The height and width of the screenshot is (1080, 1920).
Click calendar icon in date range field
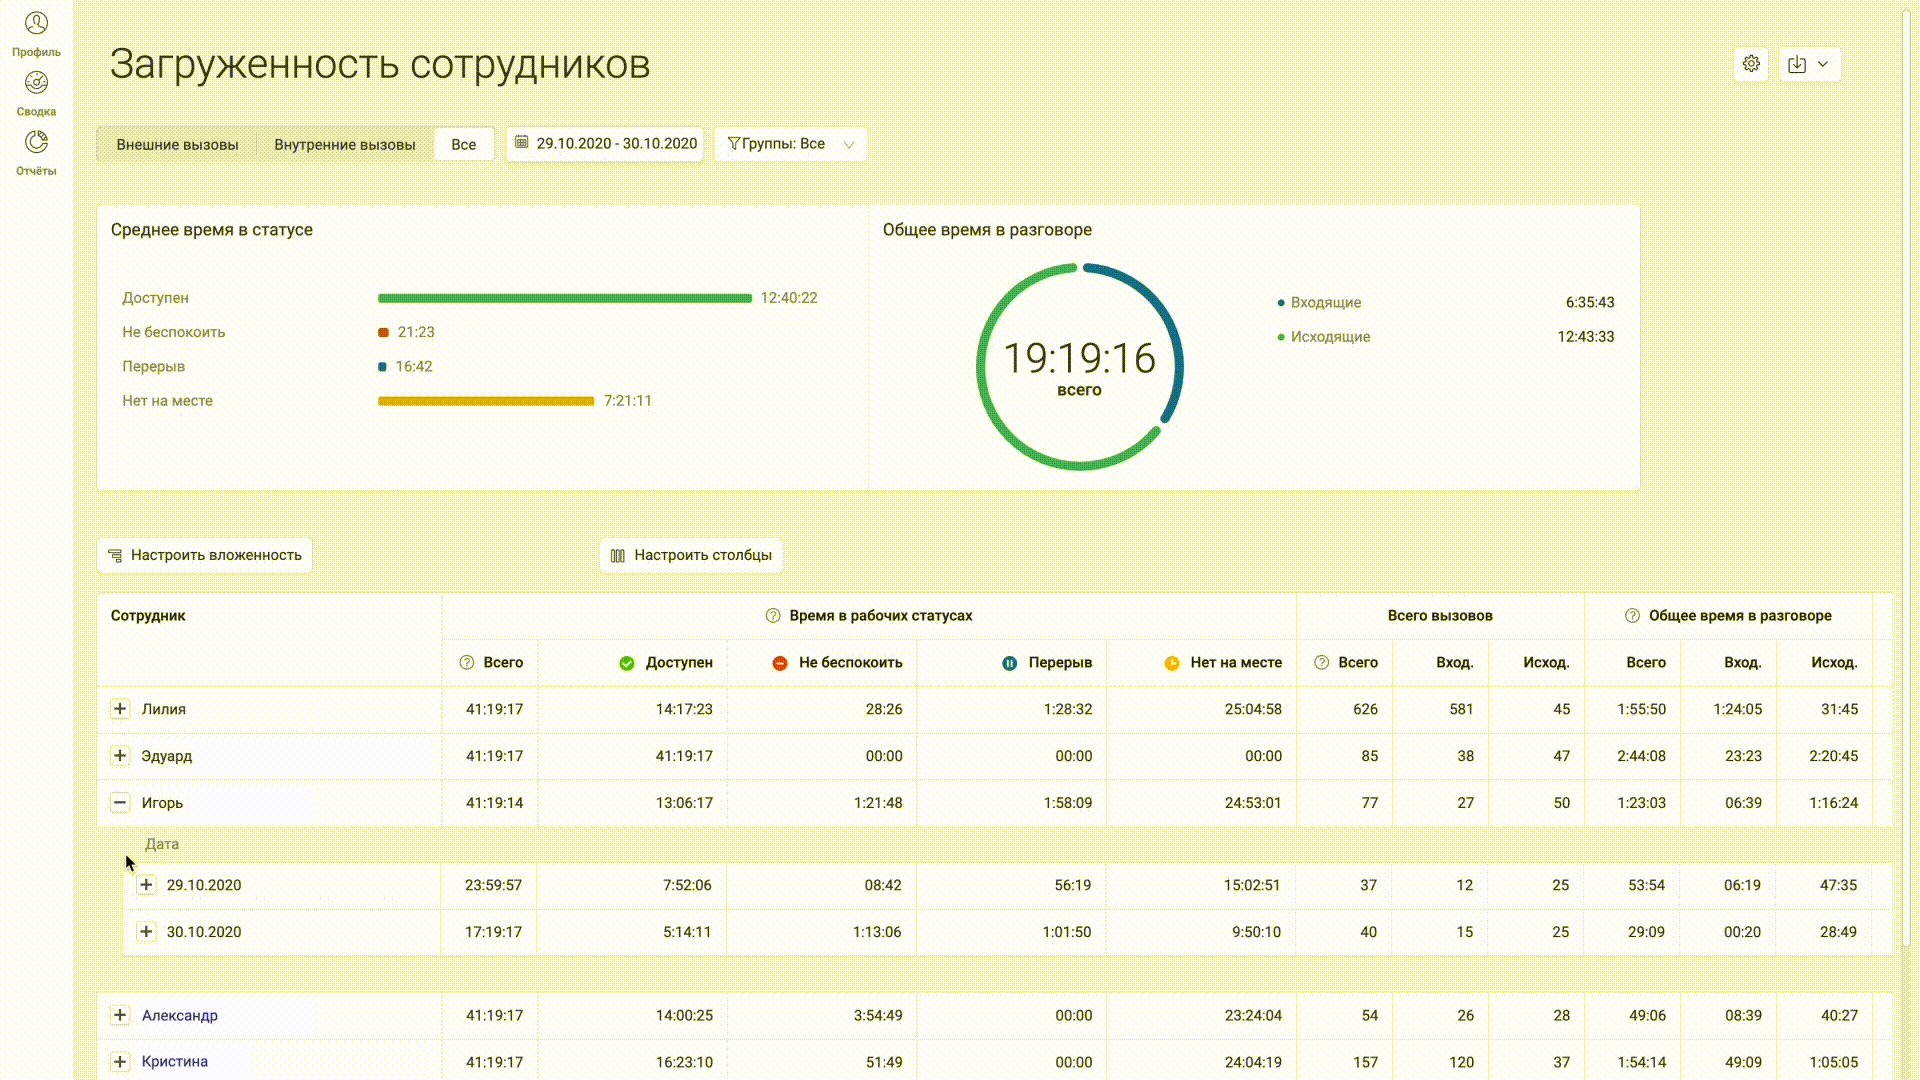[x=522, y=143]
